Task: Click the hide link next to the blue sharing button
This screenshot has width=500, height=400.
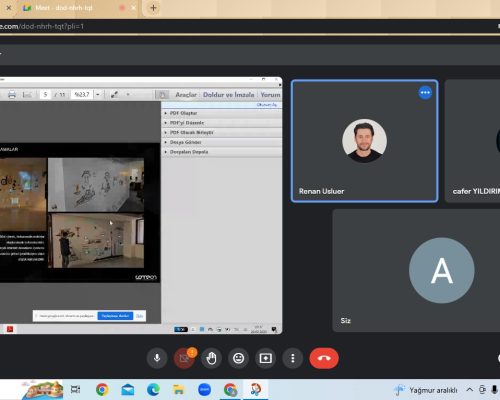Action: (x=139, y=316)
